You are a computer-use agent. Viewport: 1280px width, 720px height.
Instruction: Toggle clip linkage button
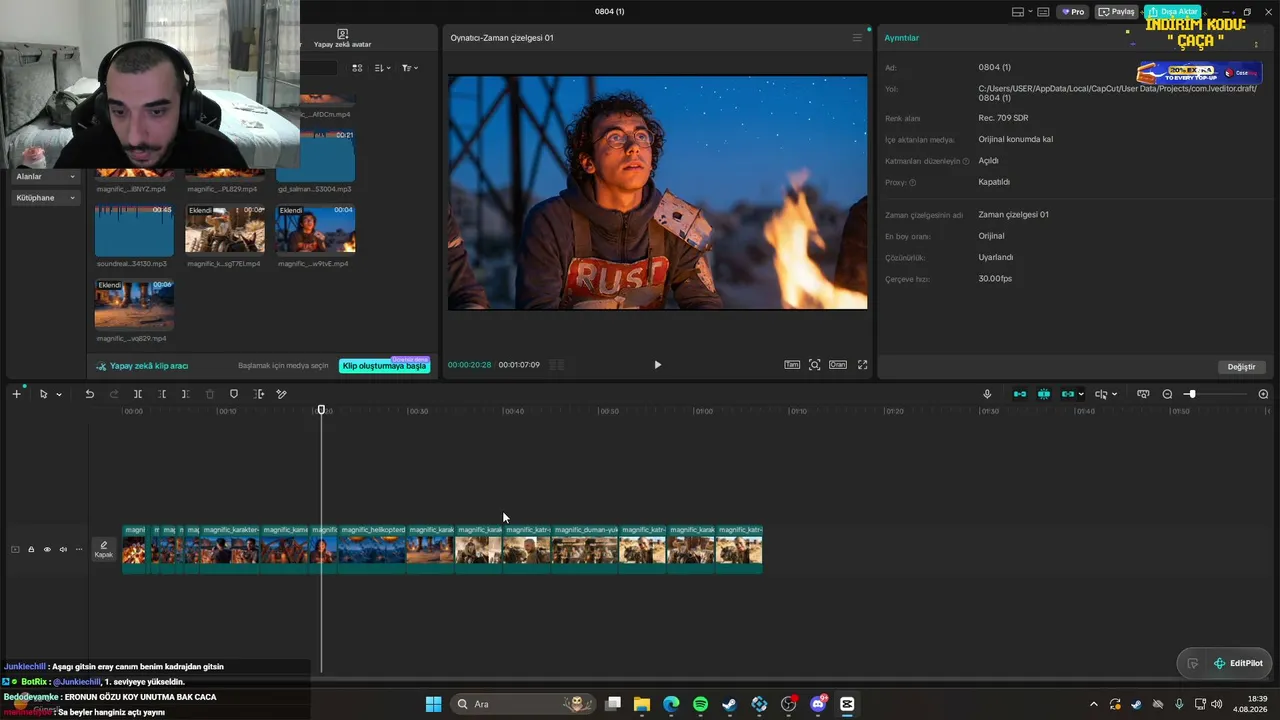click(1068, 394)
